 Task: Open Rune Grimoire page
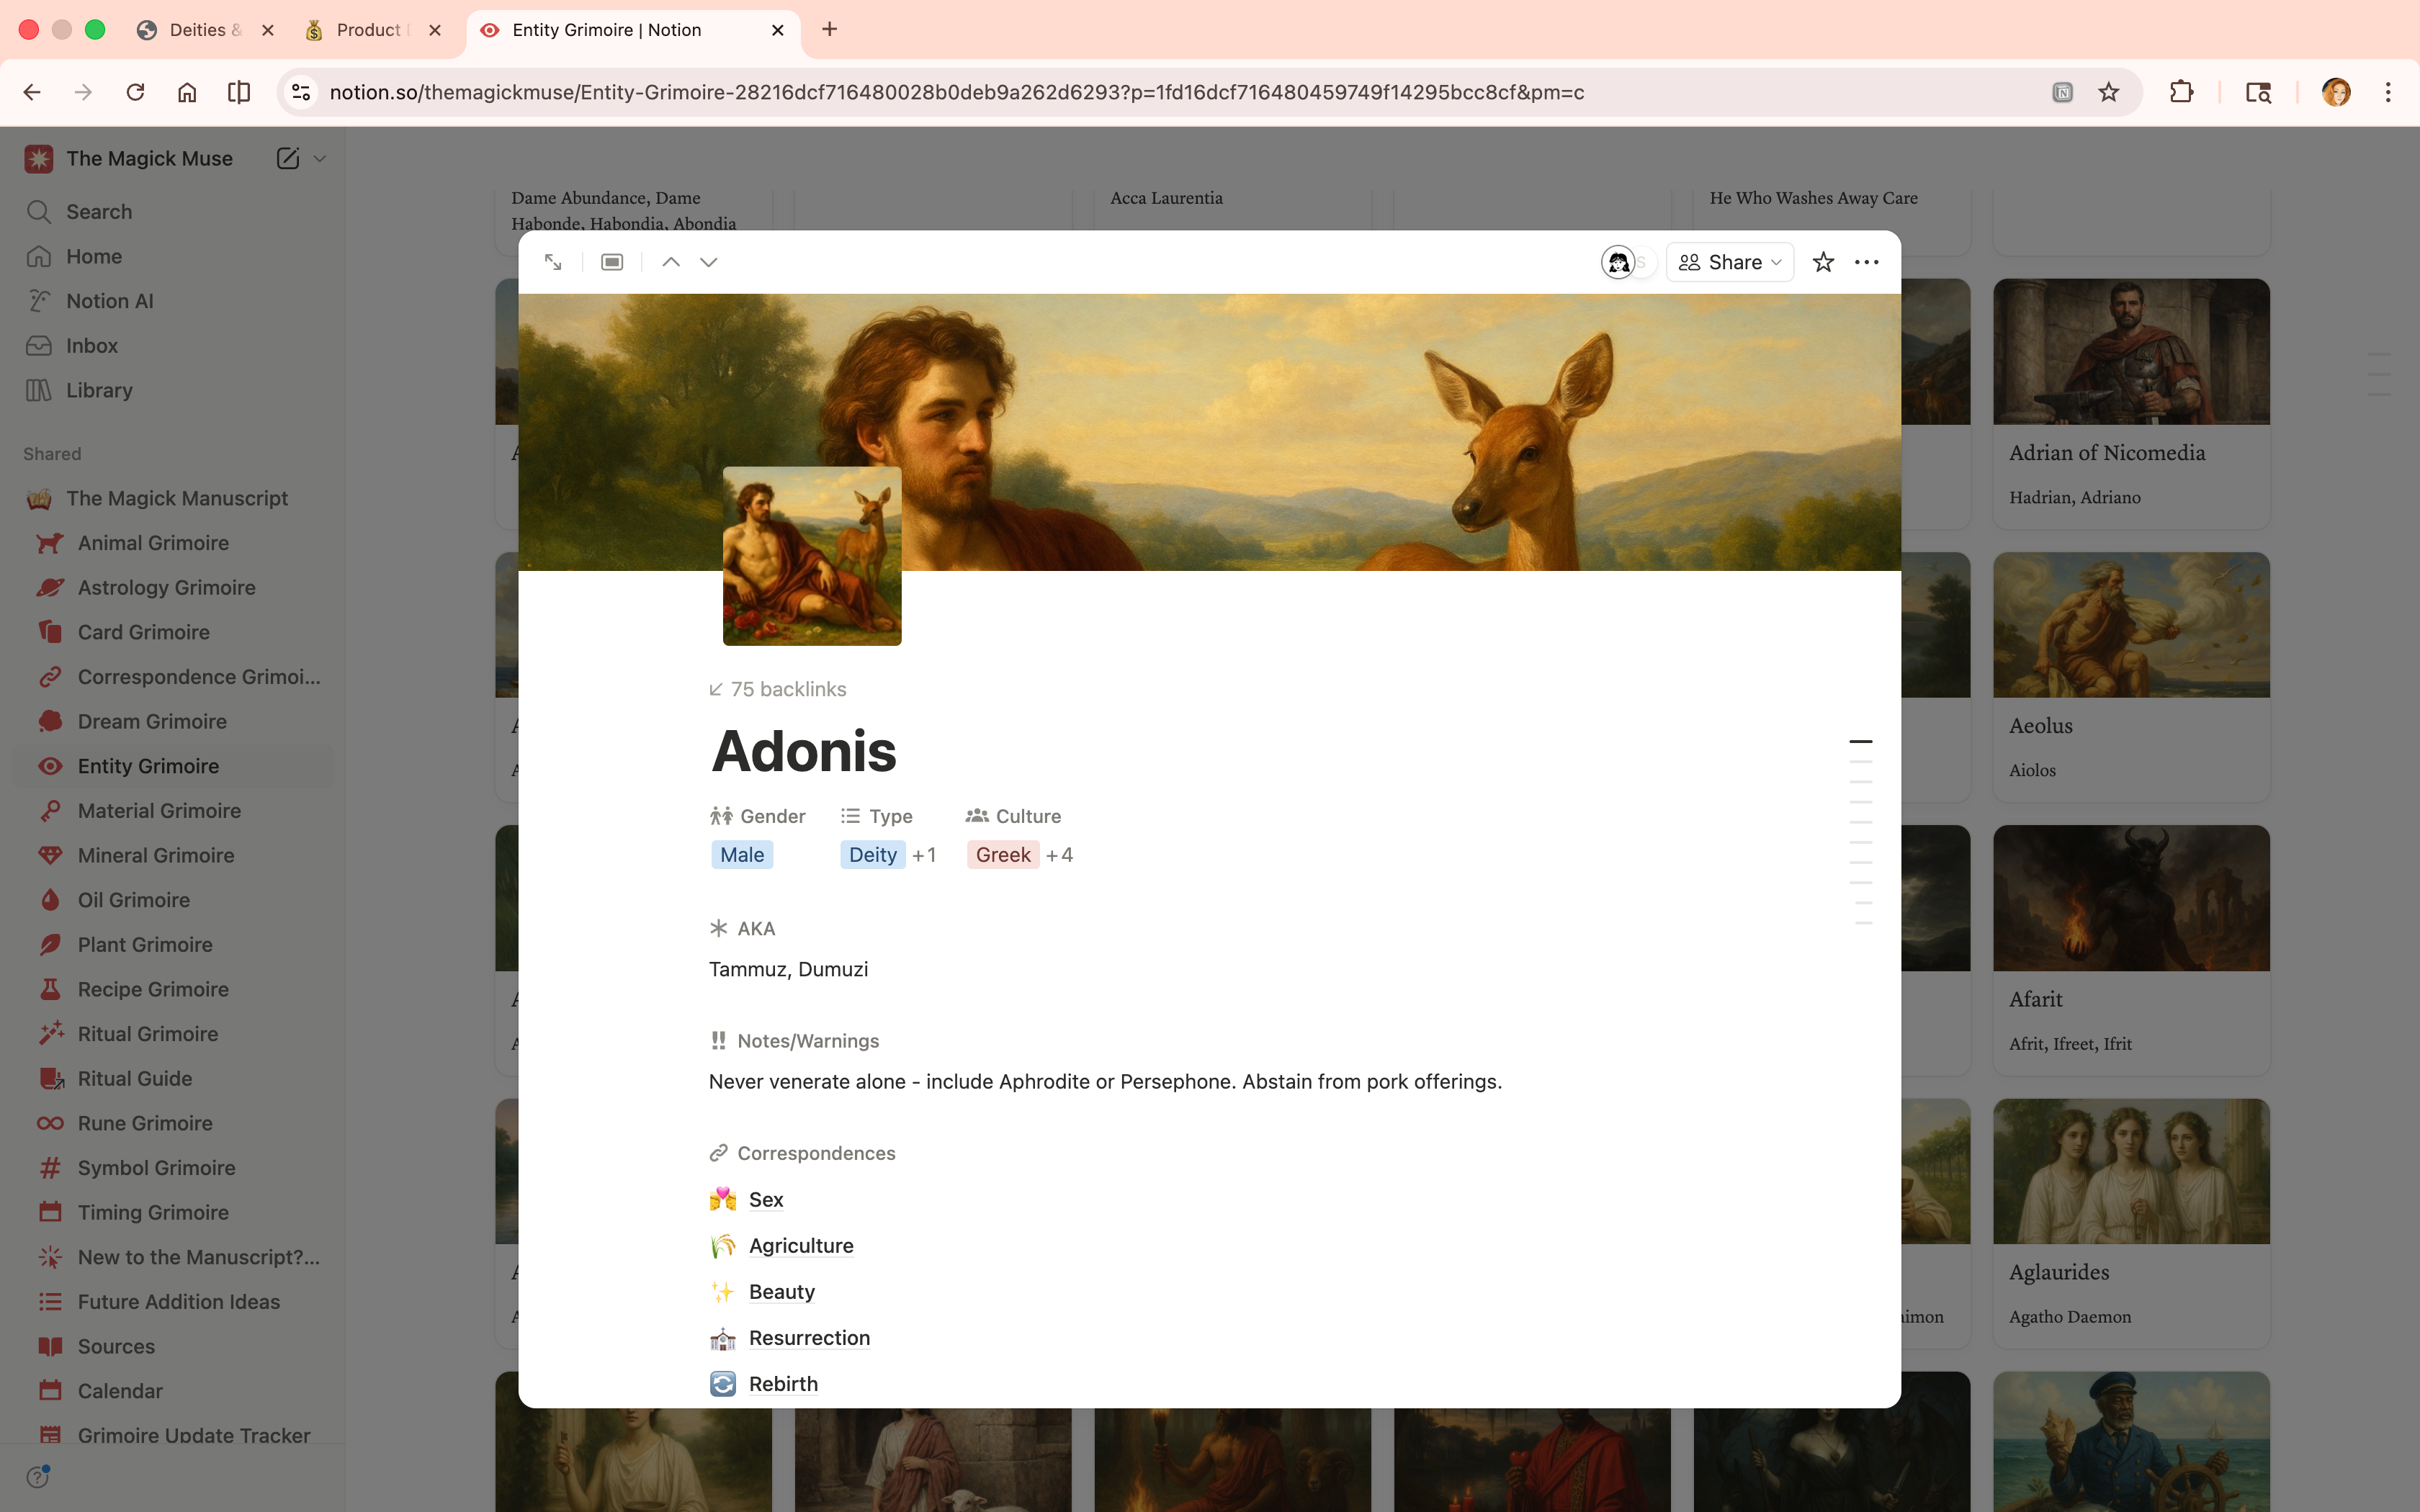tap(174, 1123)
